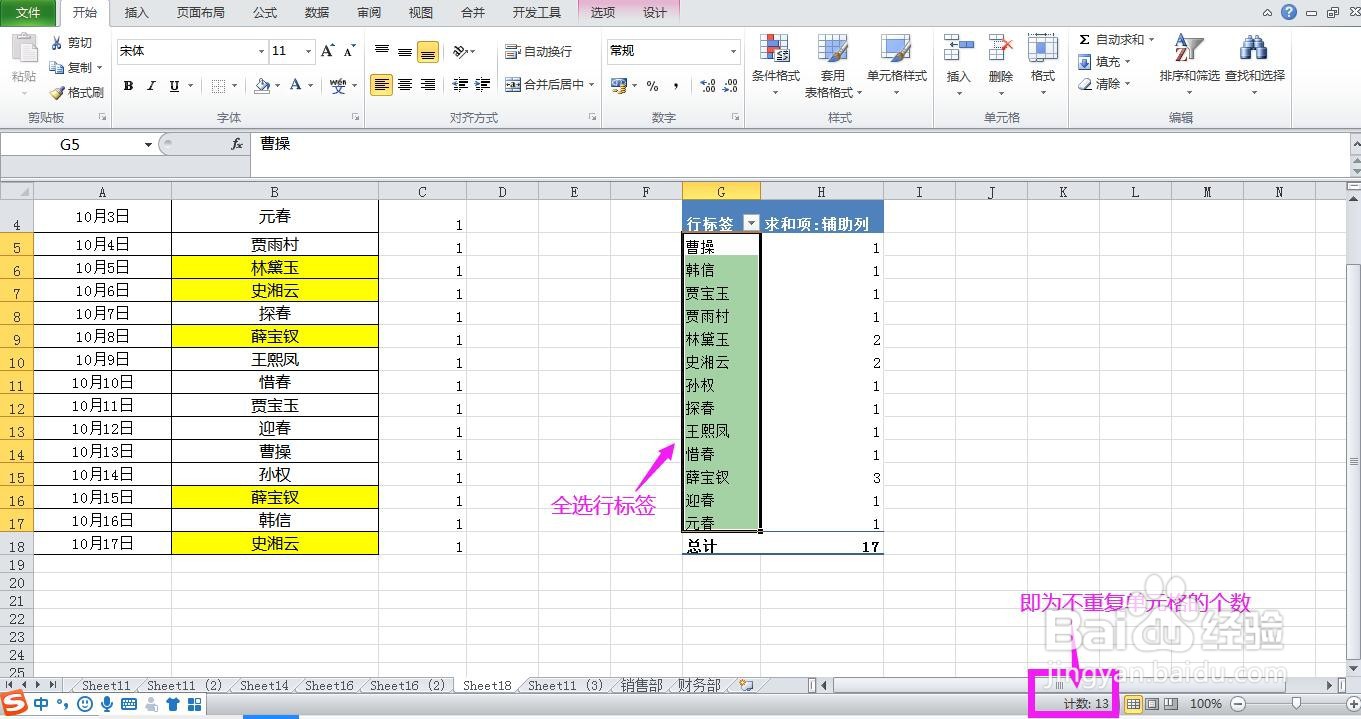Open Cell Styles (单元格样式) gallery
This screenshot has width=1361, height=719.
(x=896, y=65)
